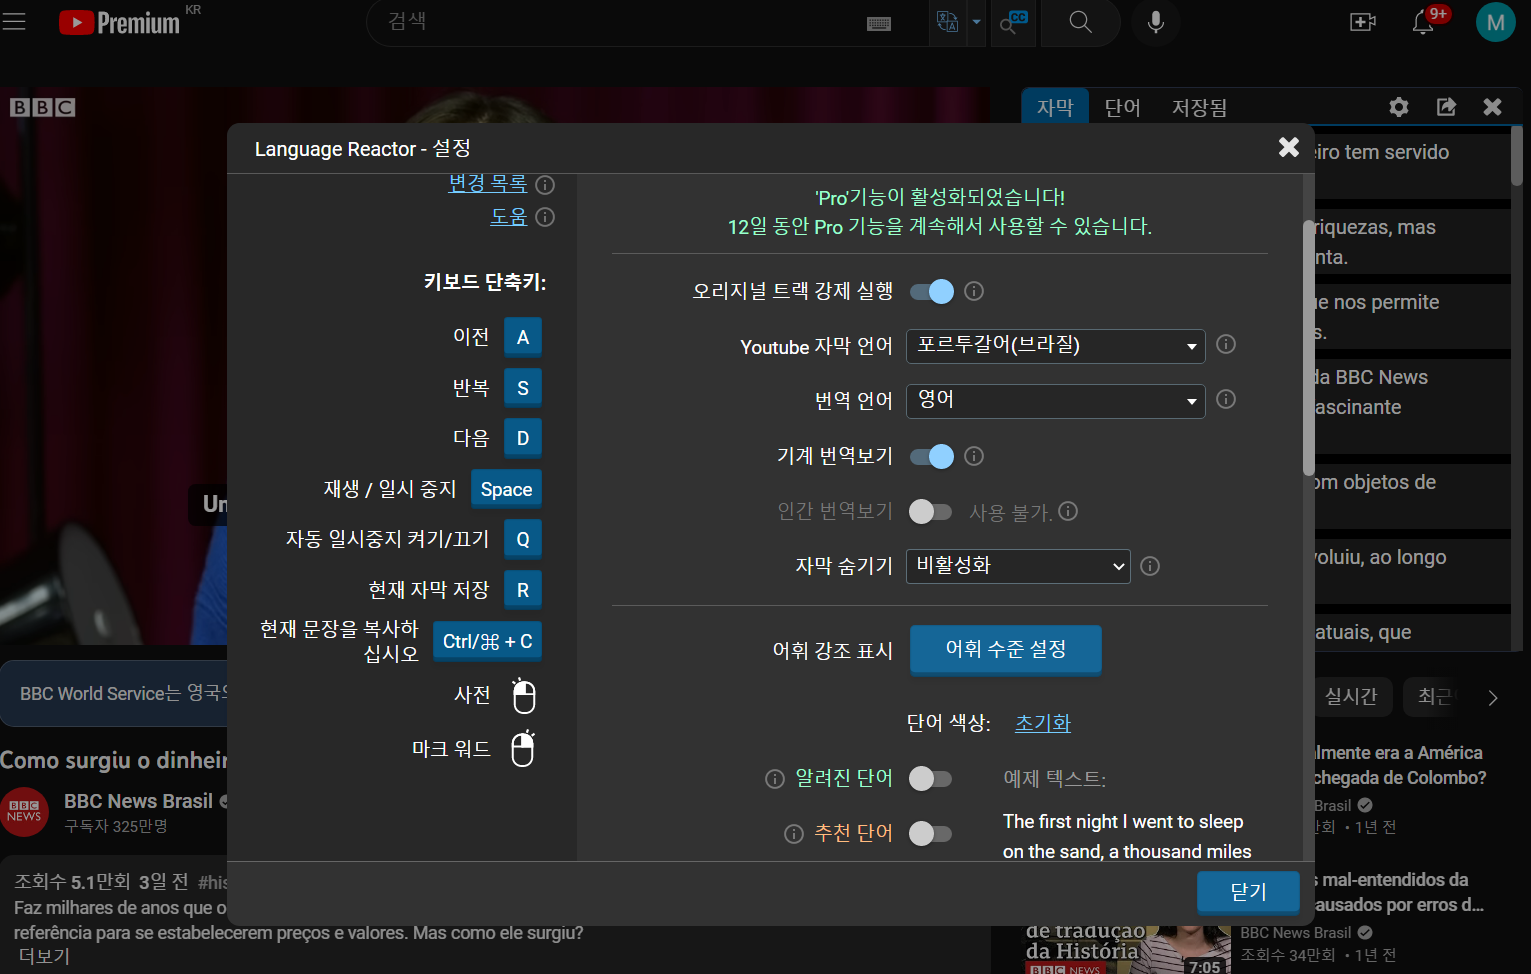Image resolution: width=1531 pixels, height=974 pixels.
Task: Show info for 기계 번역보기
Action: [974, 456]
